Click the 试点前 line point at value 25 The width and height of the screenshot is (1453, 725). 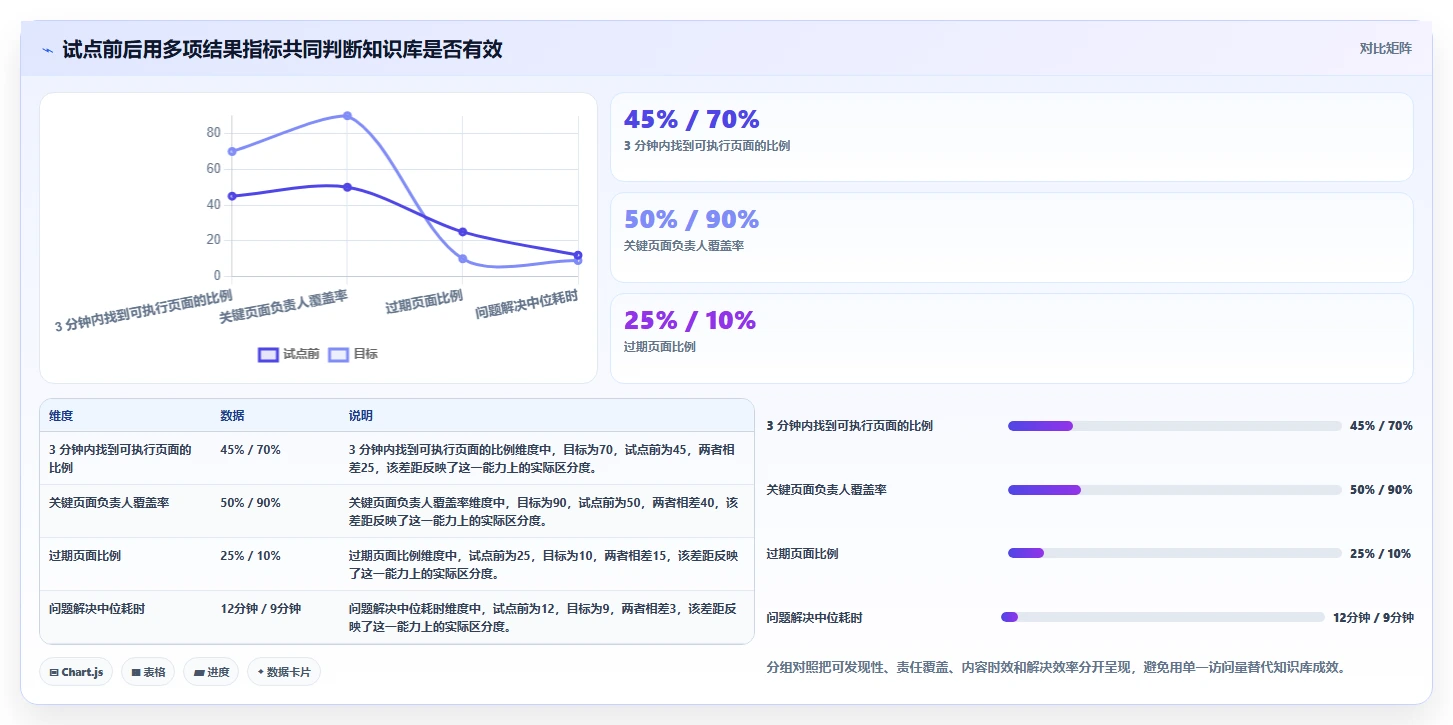point(462,232)
